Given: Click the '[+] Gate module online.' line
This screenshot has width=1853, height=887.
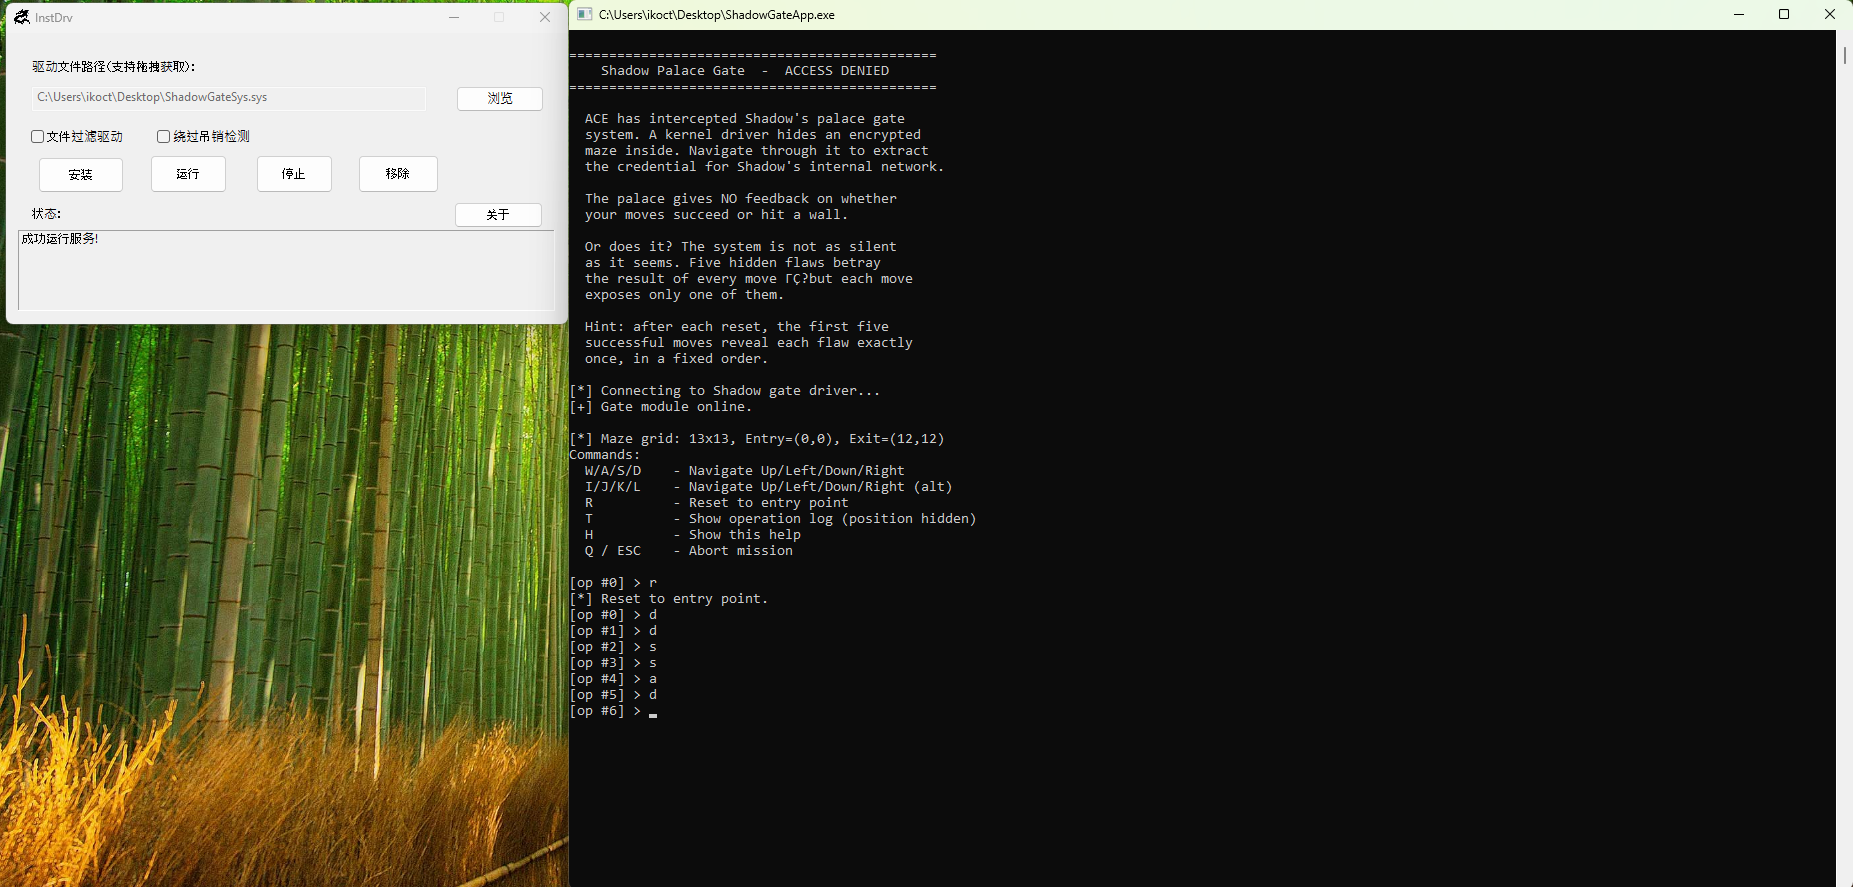Looking at the screenshot, I should point(660,407).
